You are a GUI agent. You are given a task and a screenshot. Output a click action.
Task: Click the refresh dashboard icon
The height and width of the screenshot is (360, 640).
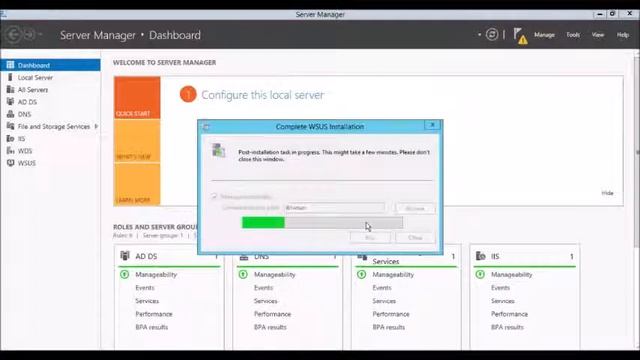[x=492, y=35]
